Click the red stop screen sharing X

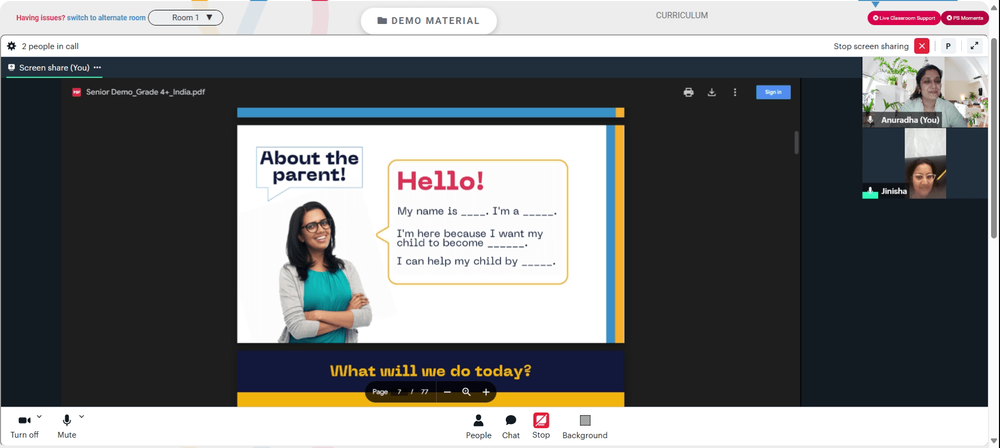(922, 46)
